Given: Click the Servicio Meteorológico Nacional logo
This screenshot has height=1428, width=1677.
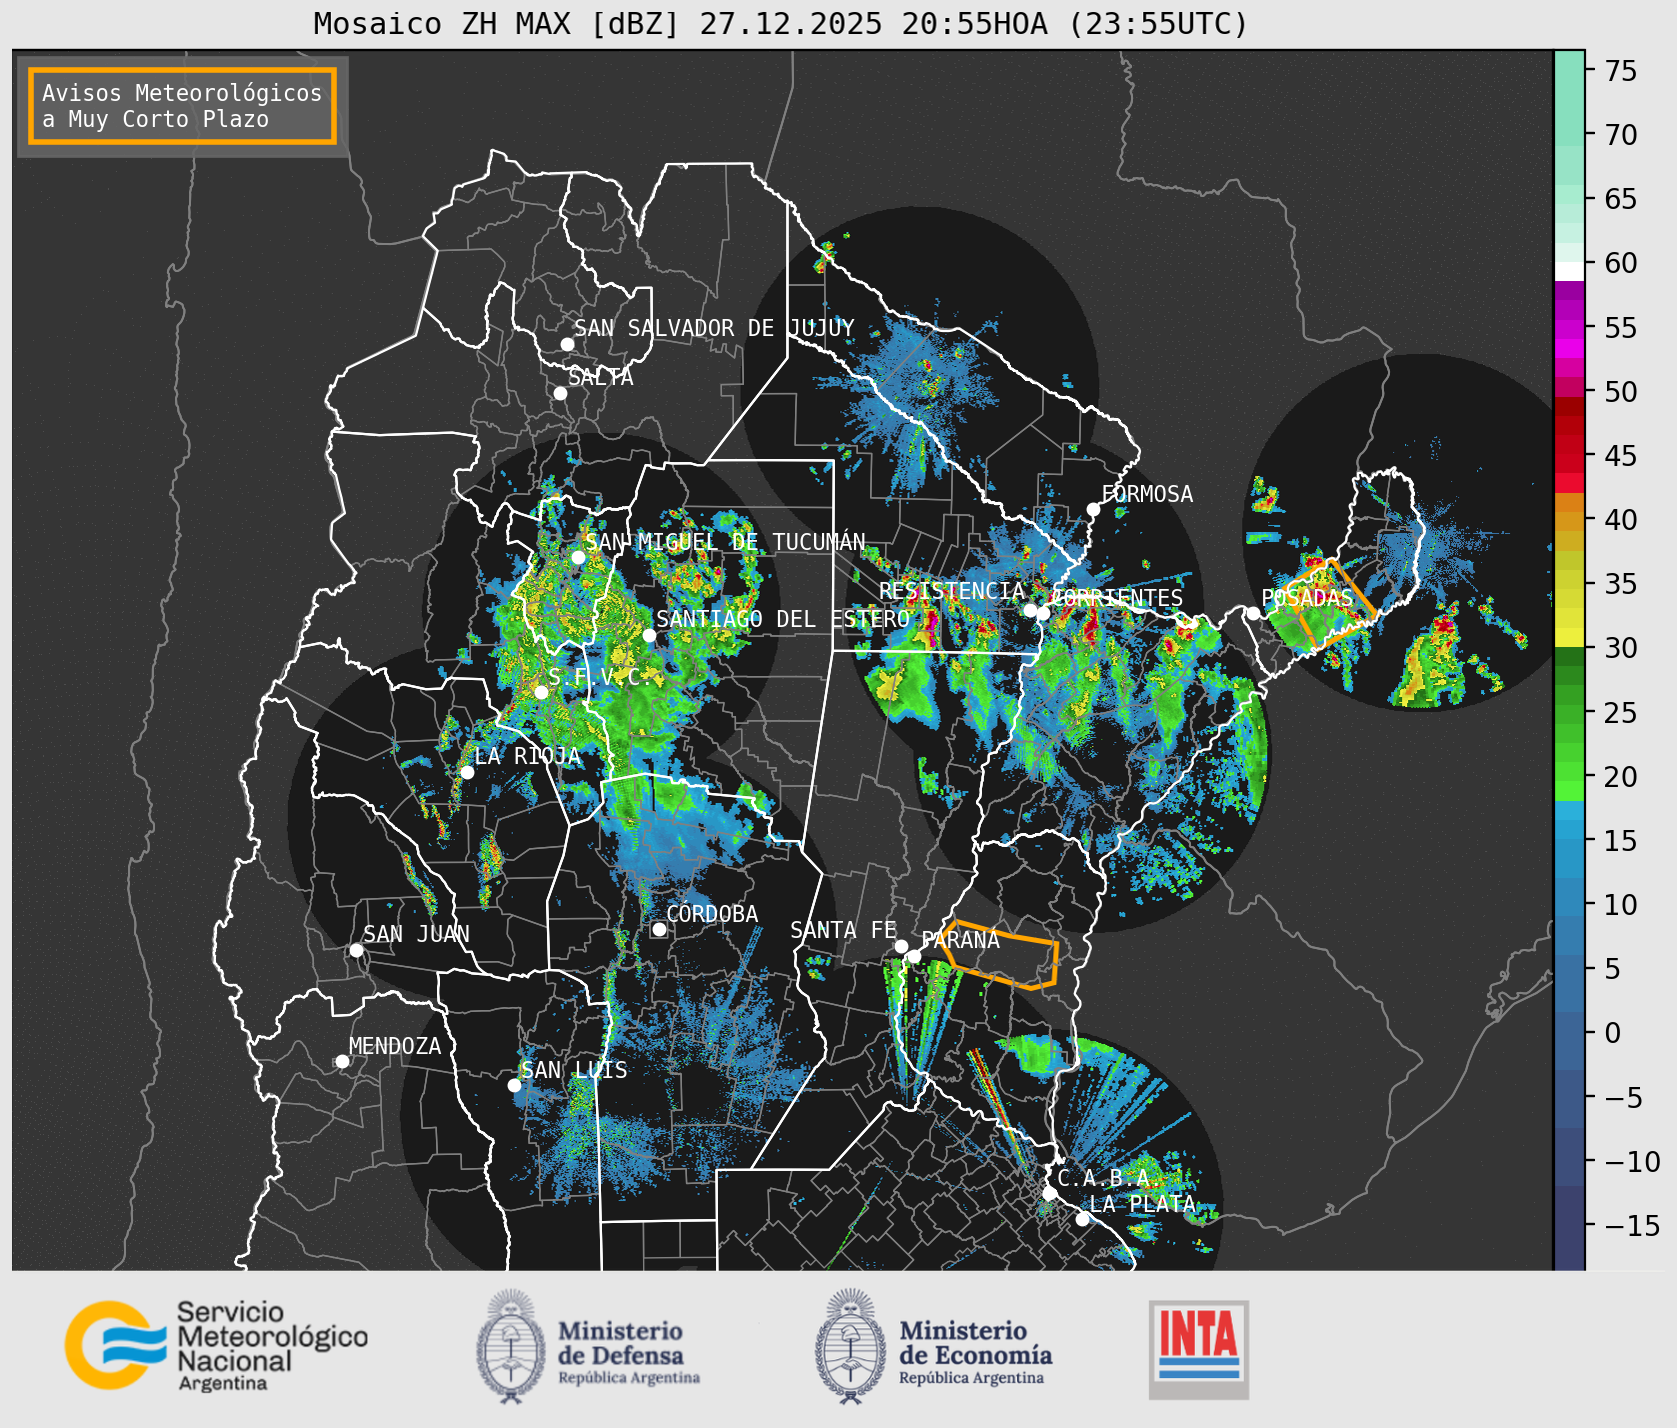Looking at the screenshot, I should coord(216,1345).
